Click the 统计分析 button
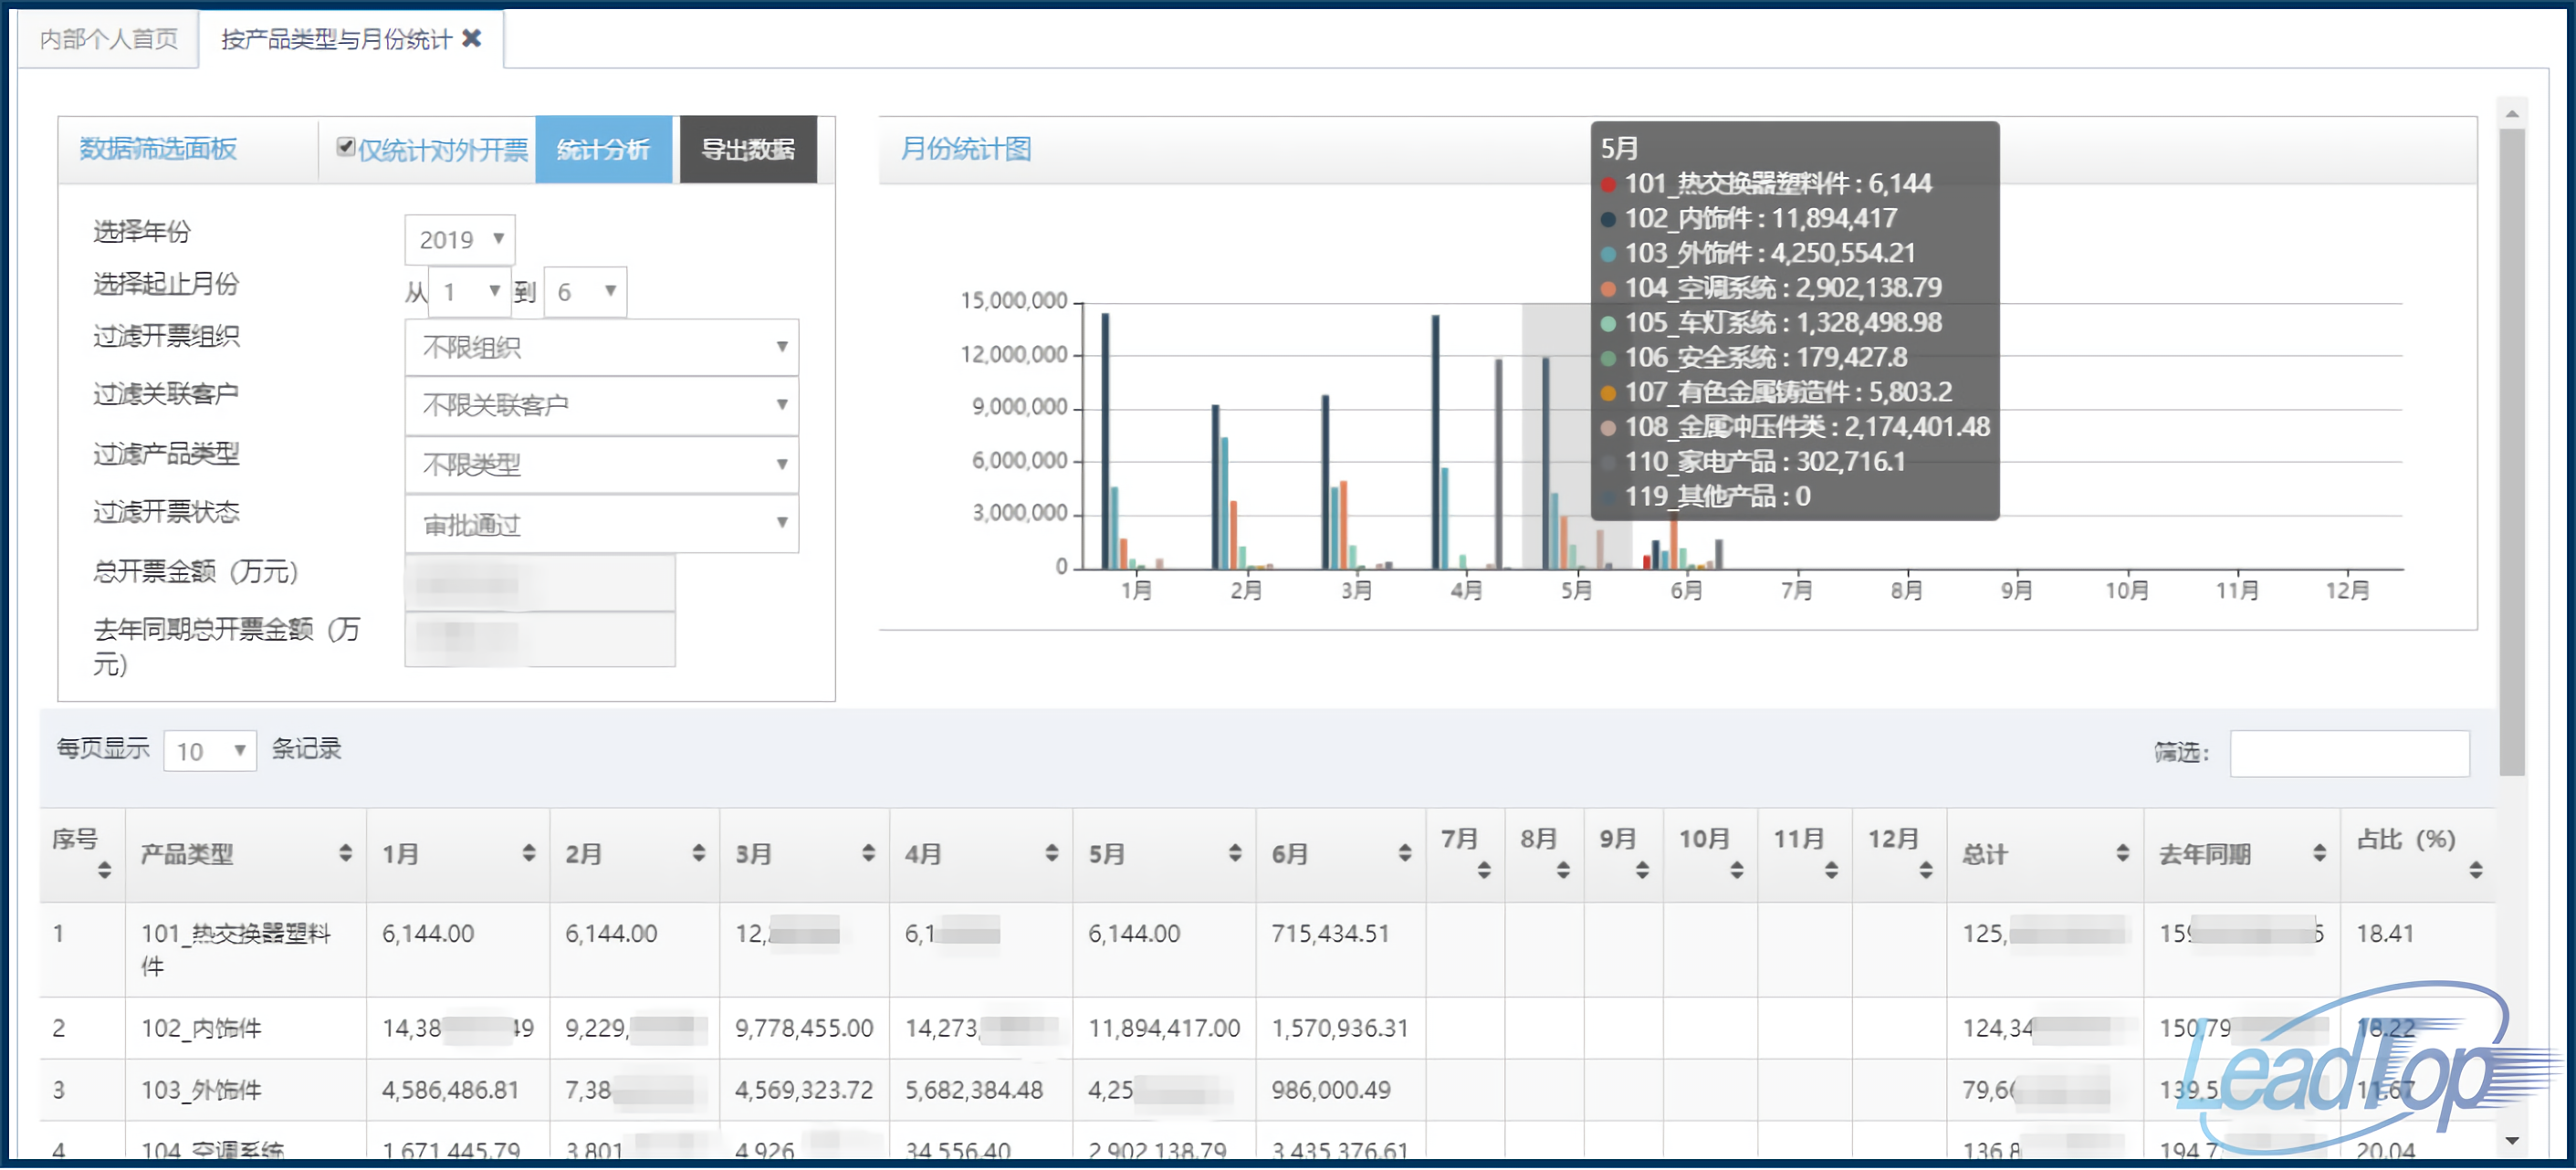Viewport: 2576px width, 1170px height. (x=603, y=149)
